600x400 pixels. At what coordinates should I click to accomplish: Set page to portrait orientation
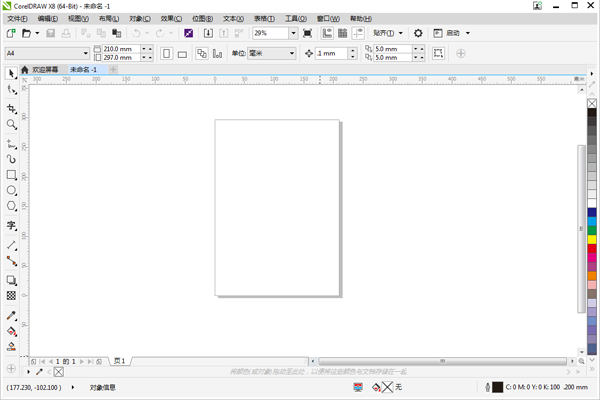pos(166,52)
